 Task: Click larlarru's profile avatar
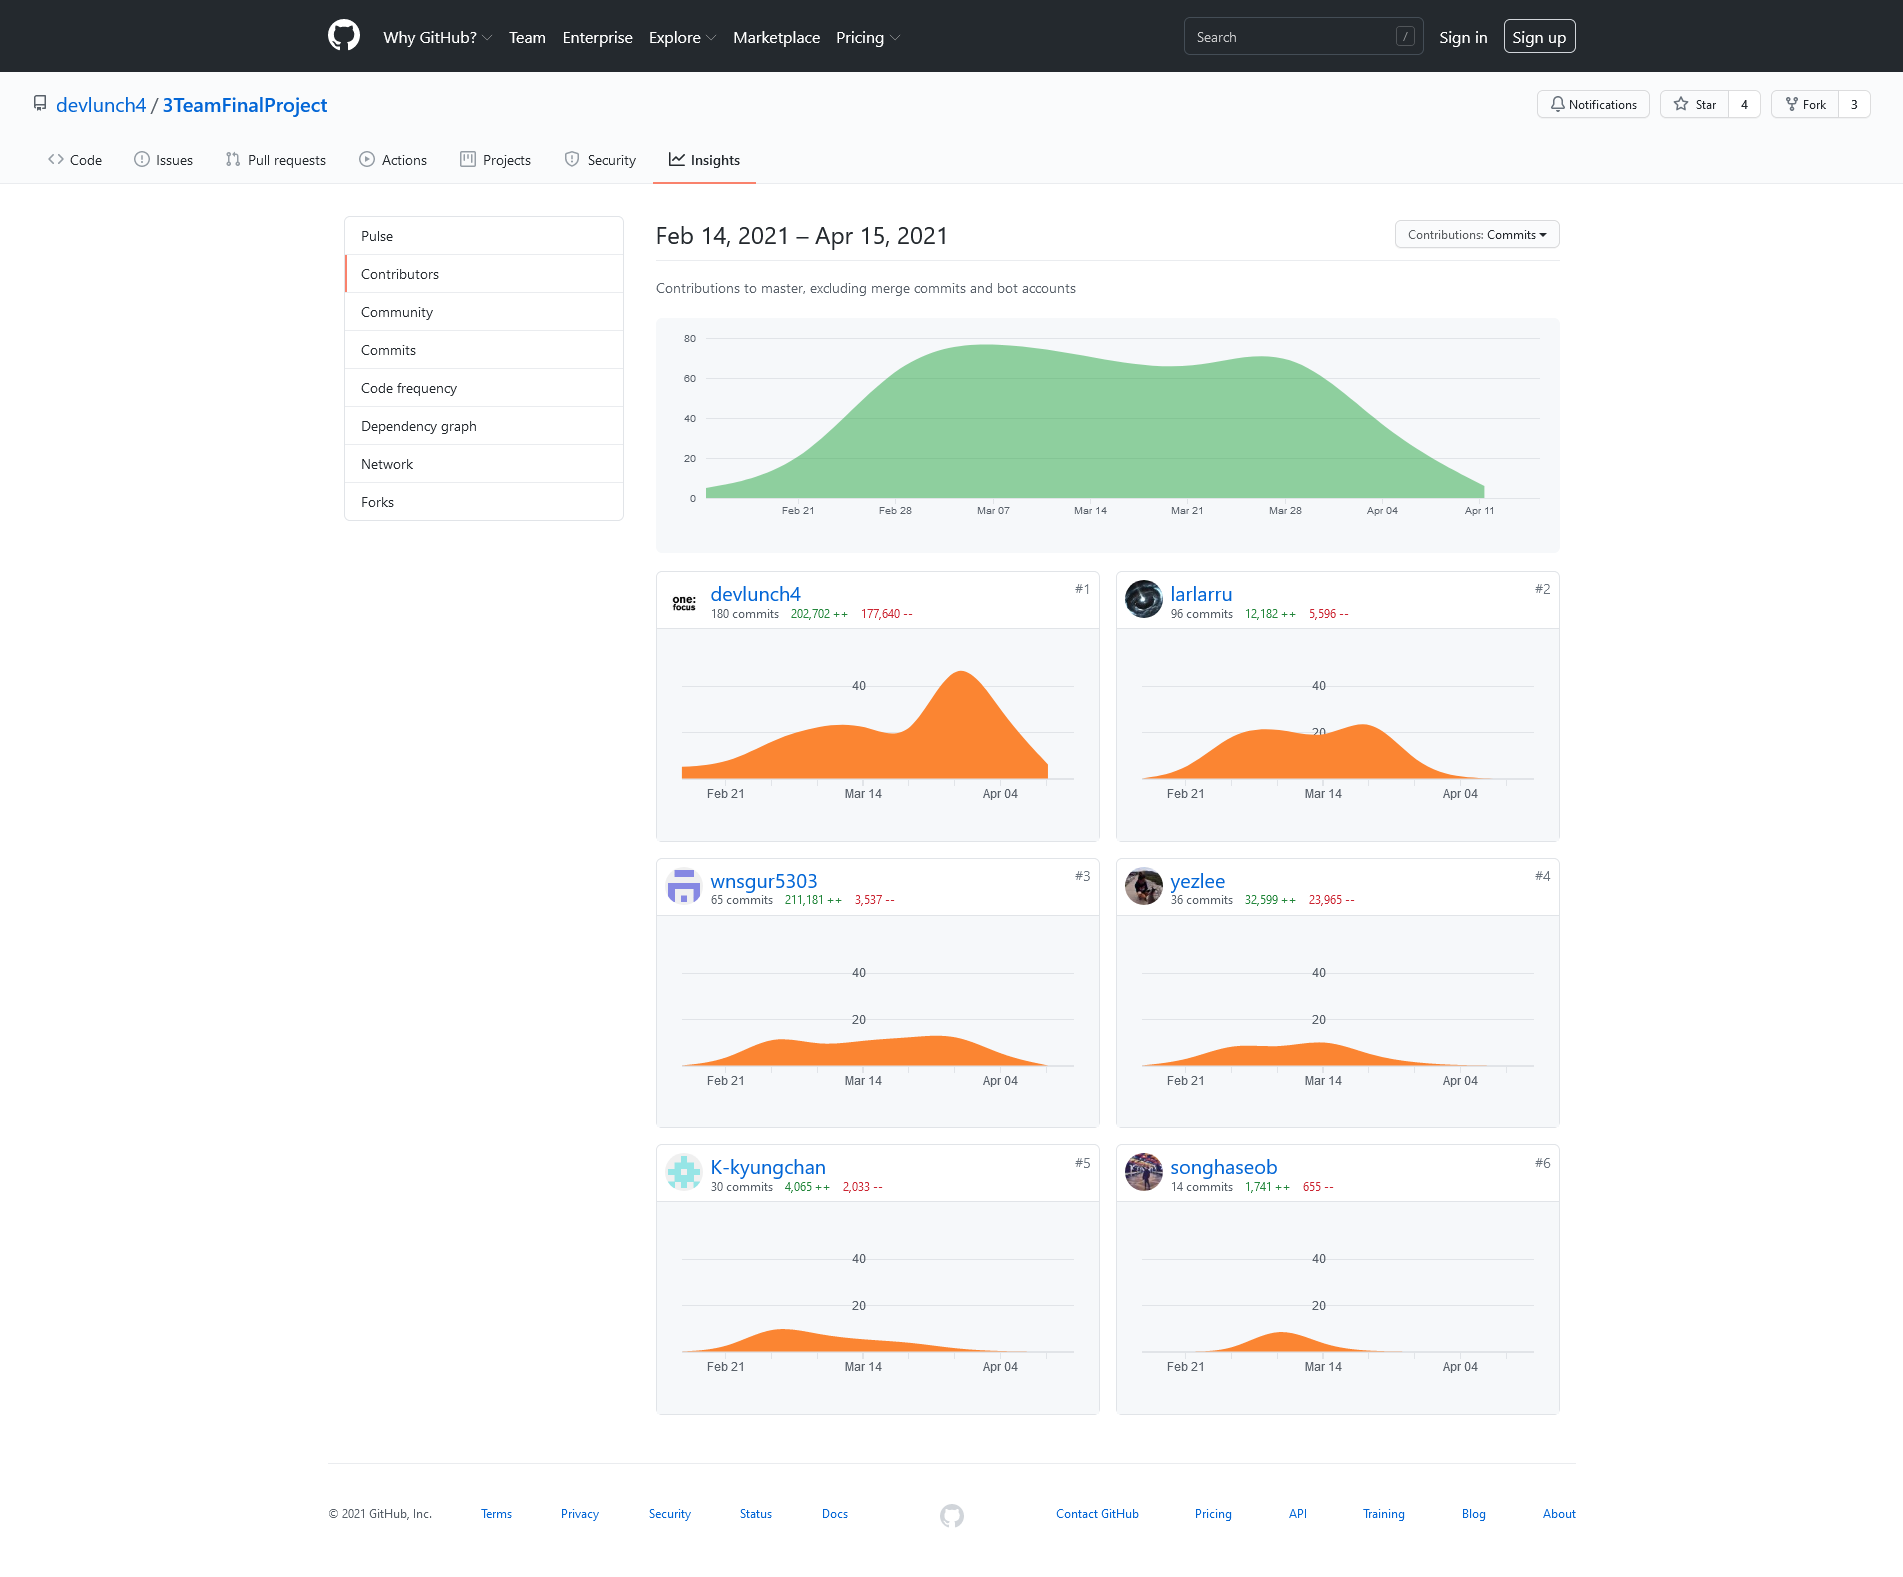point(1143,600)
